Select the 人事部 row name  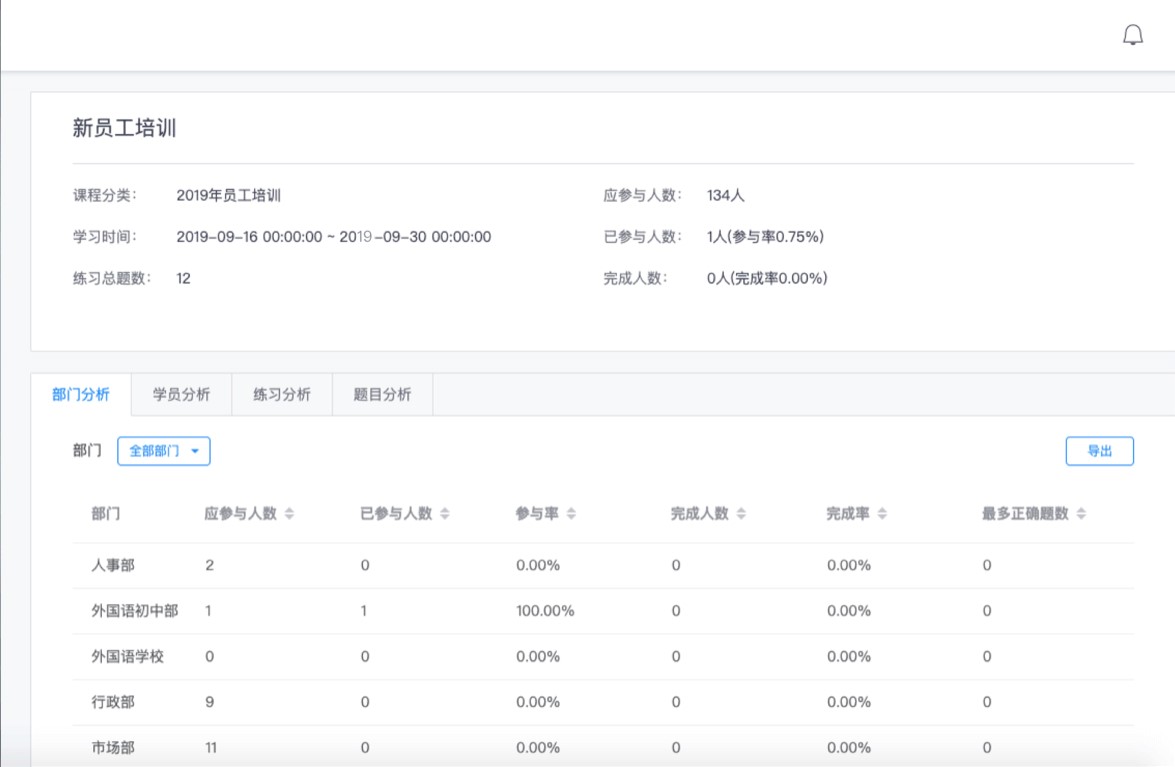coord(113,565)
